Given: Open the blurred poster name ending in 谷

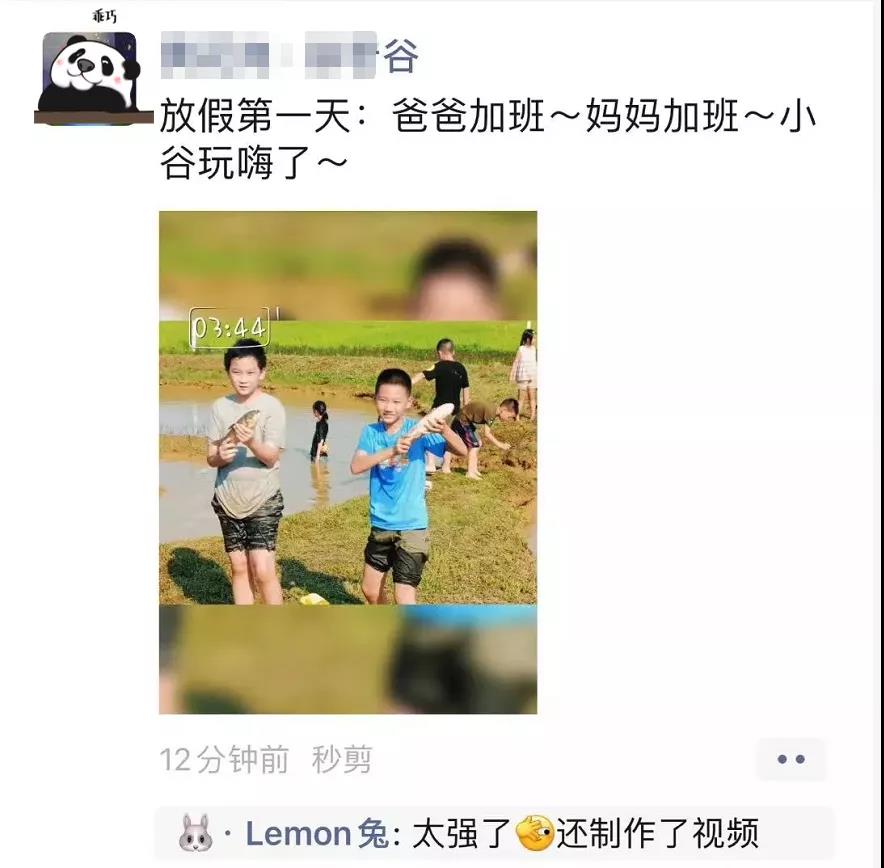Looking at the screenshot, I should click(x=290, y=55).
